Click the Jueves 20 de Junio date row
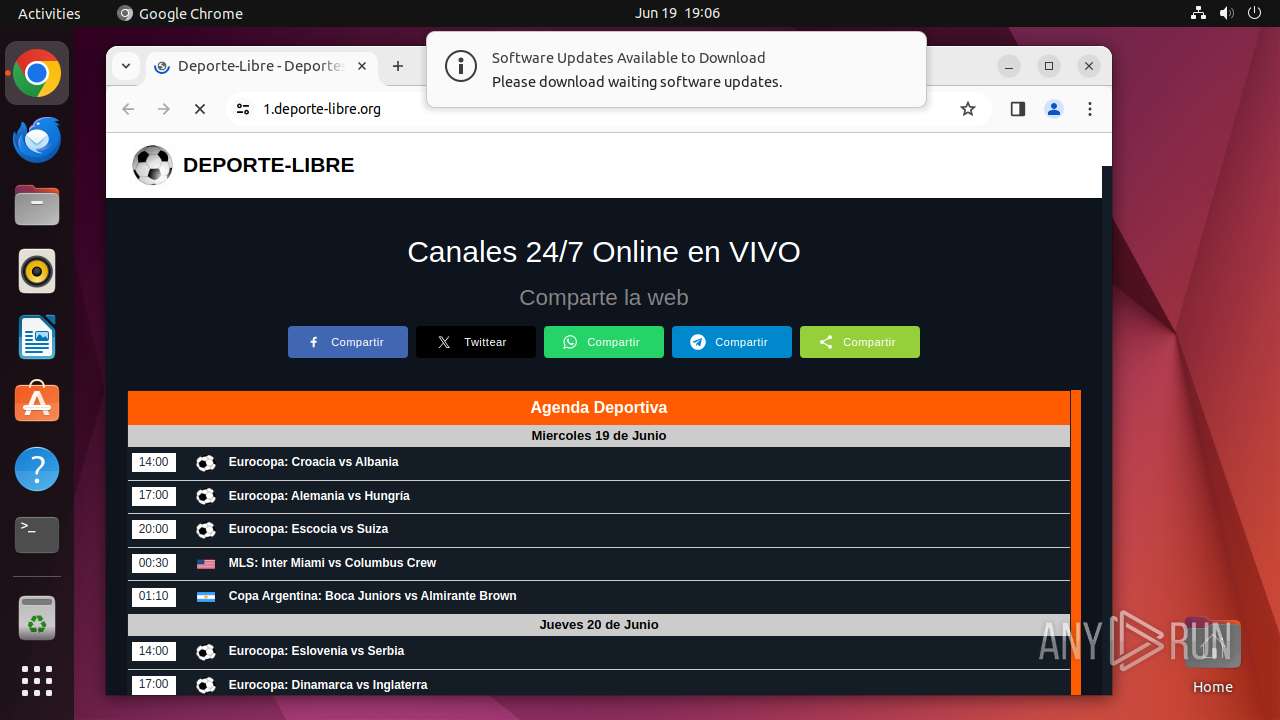This screenshot has height=720, width=1280. coord(599,625)
